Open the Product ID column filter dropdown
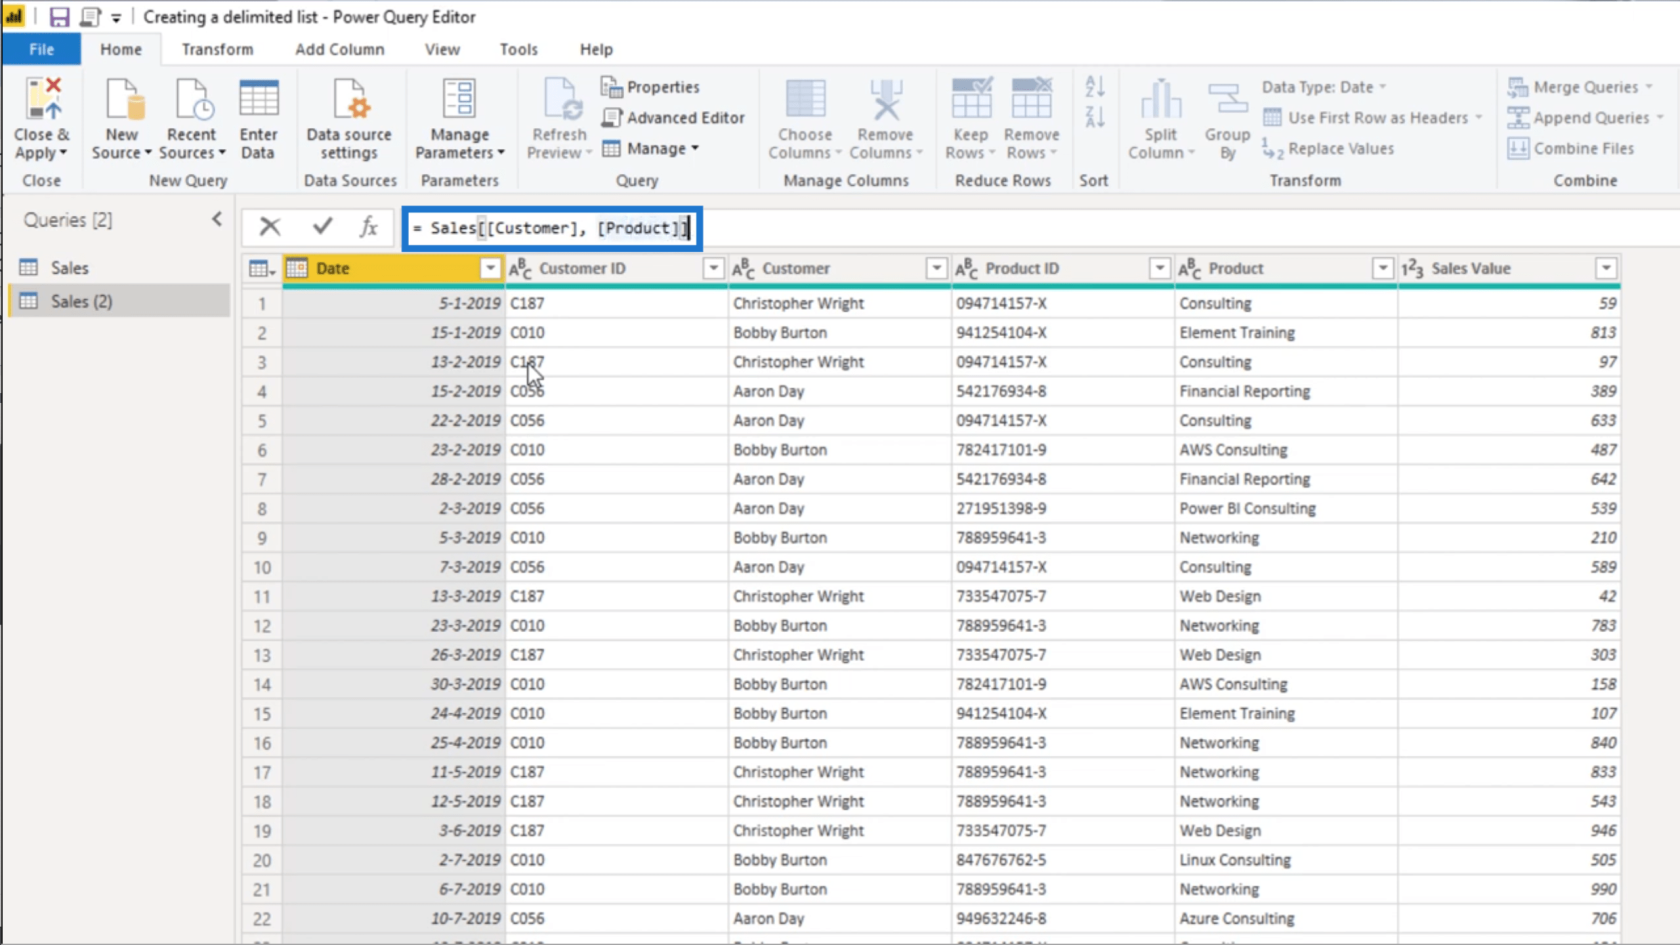The image size is (1680, 945). coord(1159,268)
